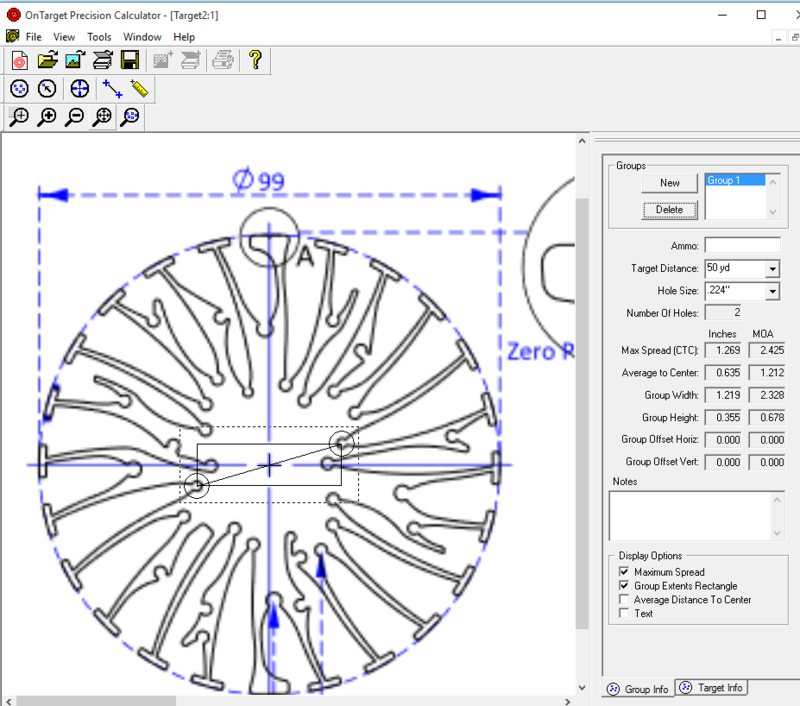Check Average Distance To Center option

pyautogui.click(x=623, y=599)
